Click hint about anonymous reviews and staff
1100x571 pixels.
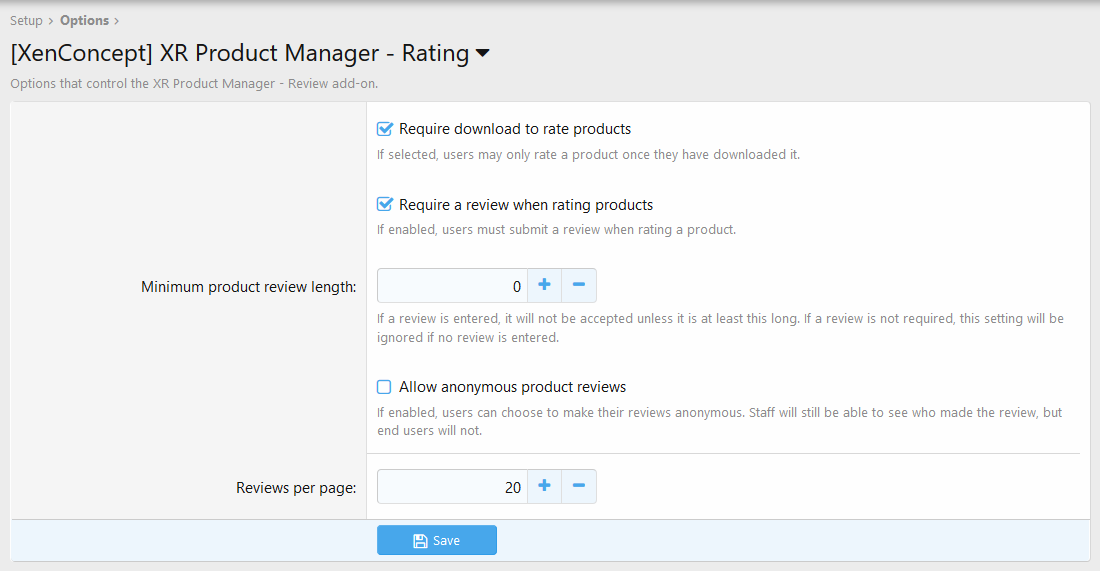(720, 422)
